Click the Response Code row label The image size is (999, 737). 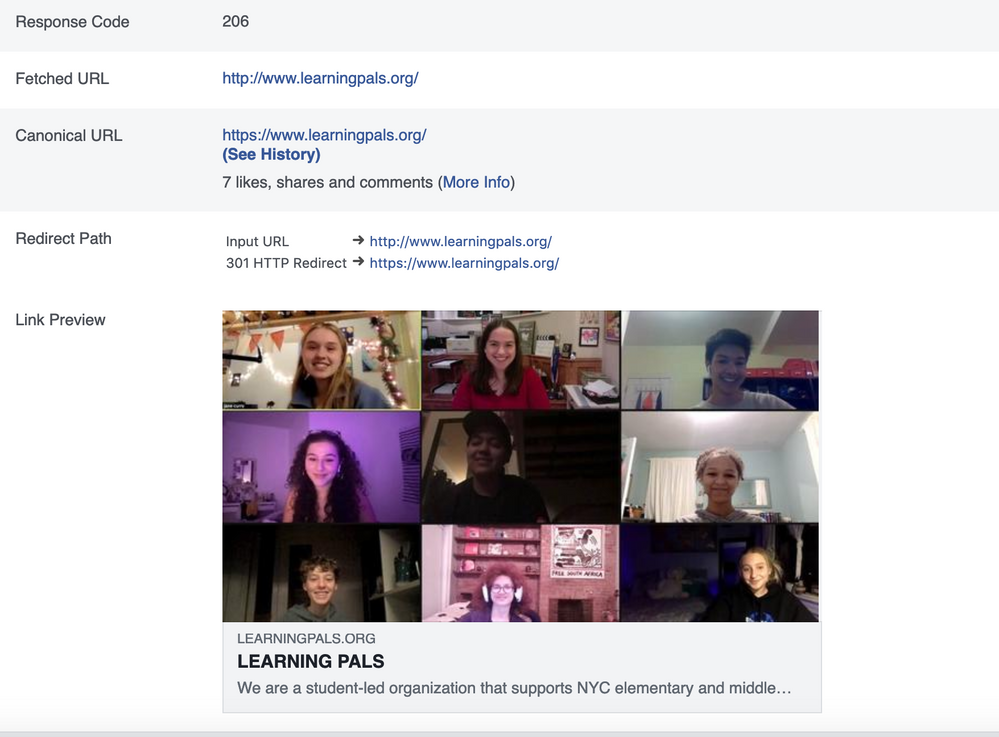(72, 21)
